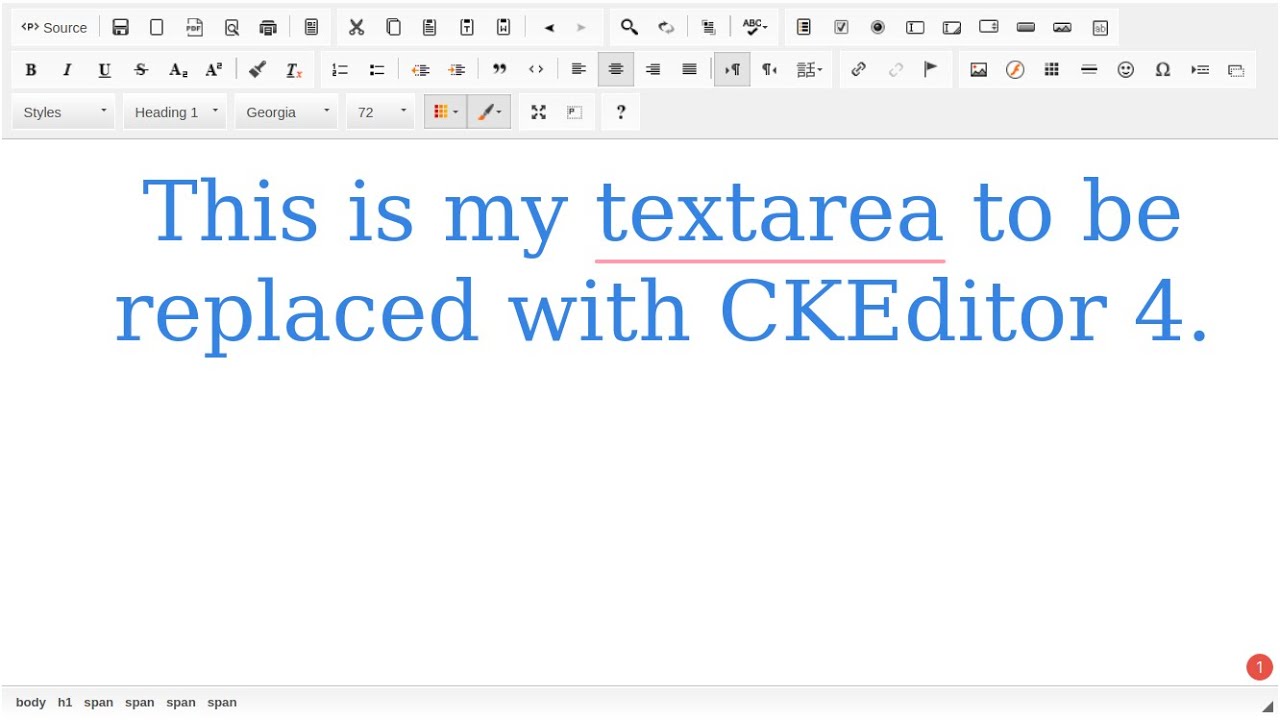Viewport: 1280px width, 720px height.
Task: Switch to Source view
Action: [x=54, y=28]
